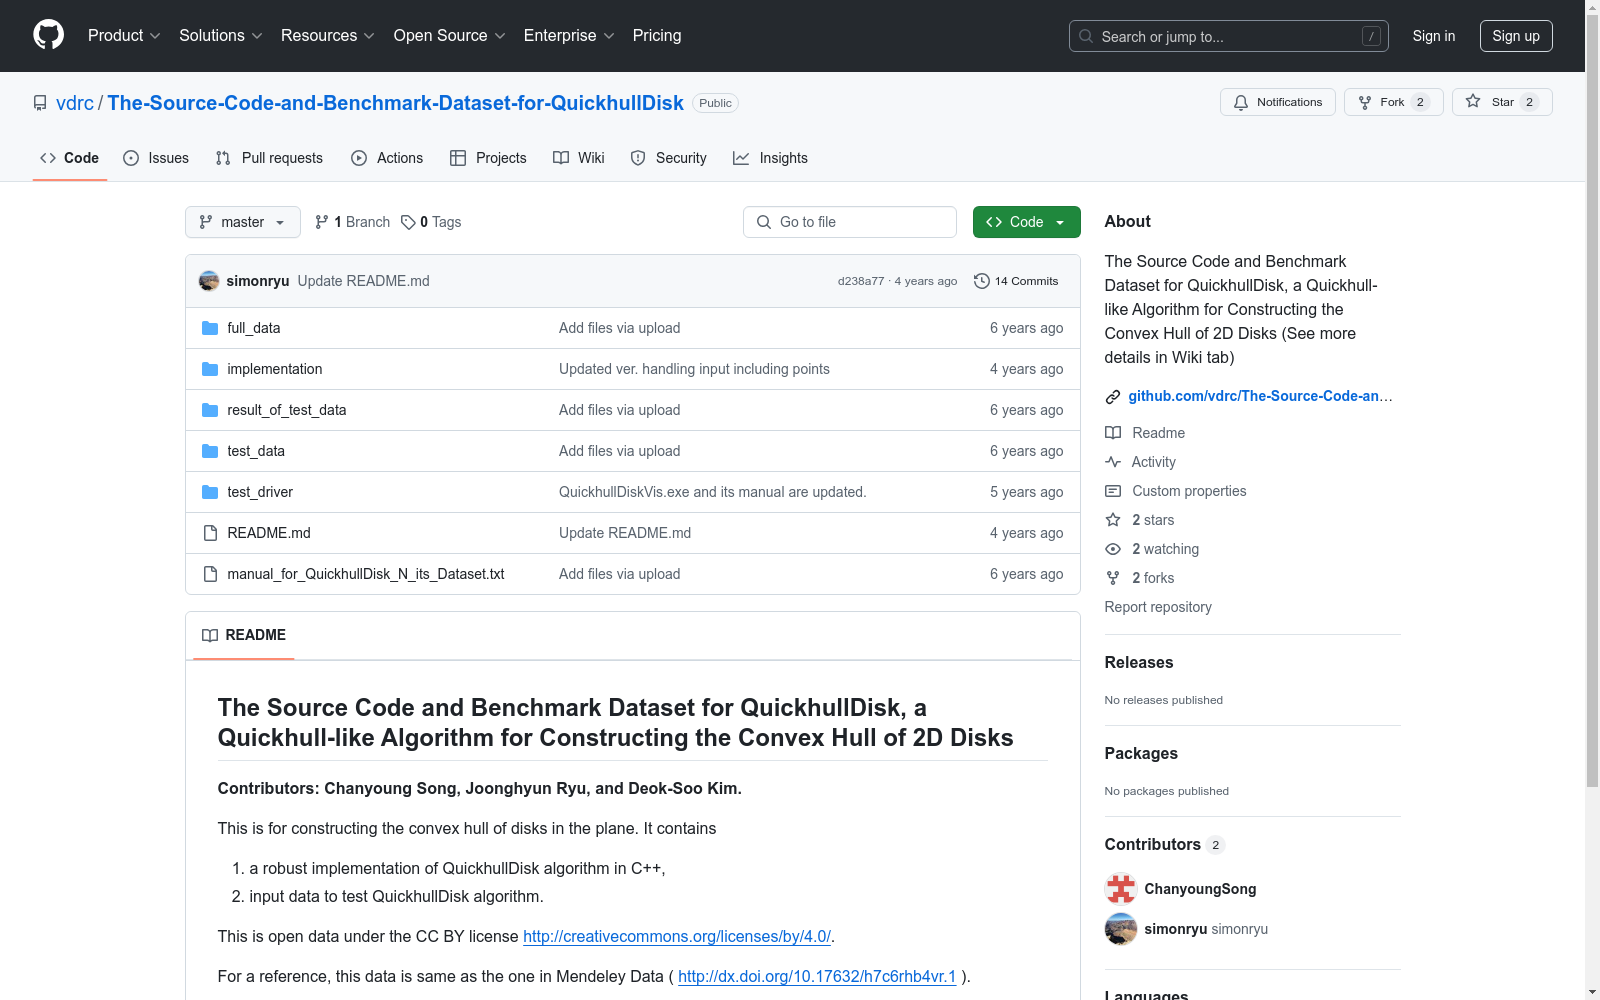Open the 'Updated ver. handling input including points' commit message
1600x1000 pixels.
pos(694,369)
